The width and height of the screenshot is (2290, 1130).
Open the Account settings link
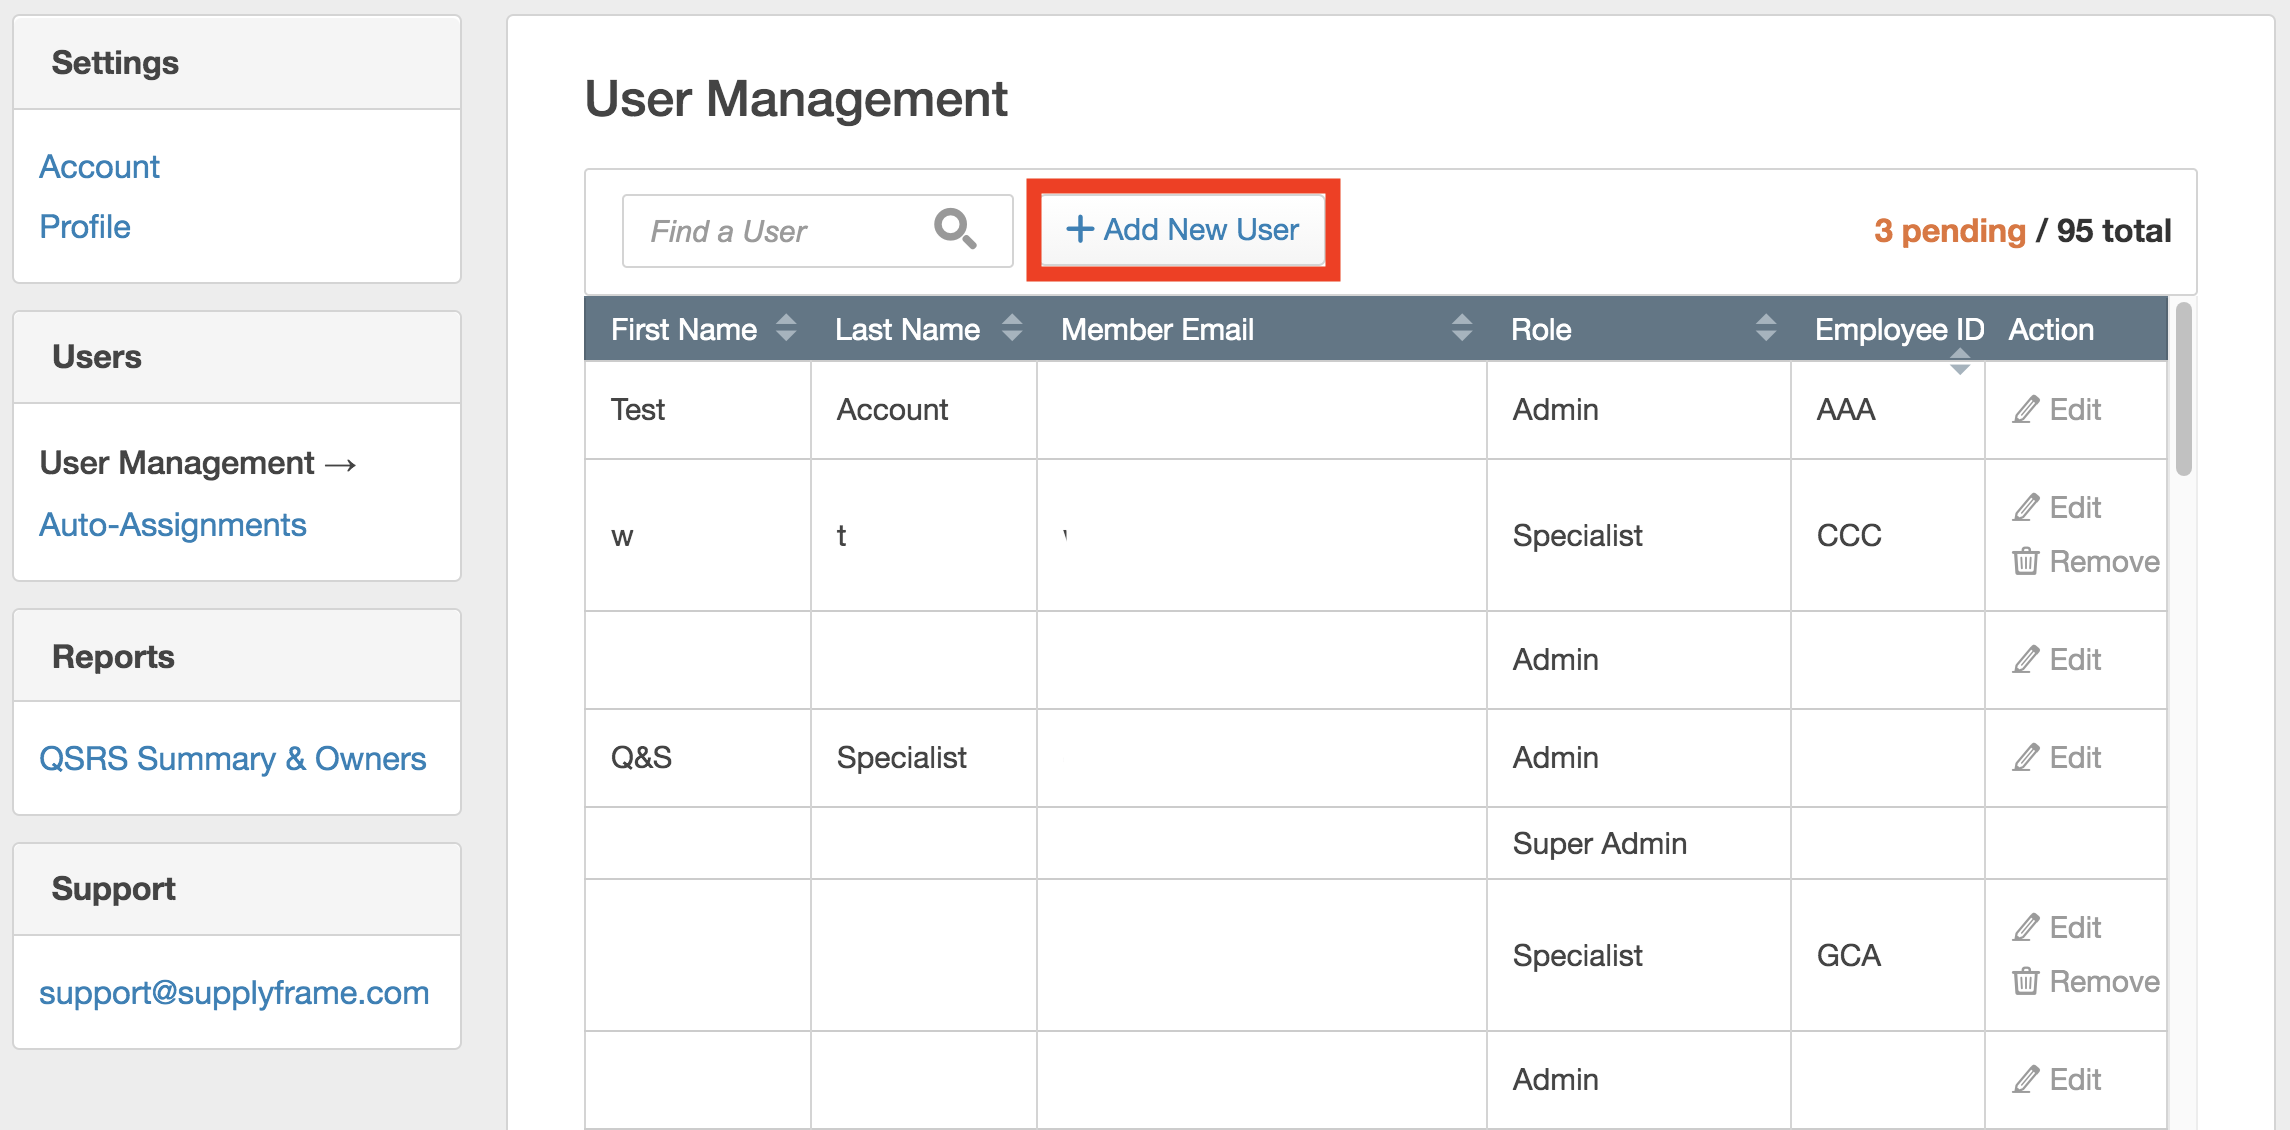point(99,167)
